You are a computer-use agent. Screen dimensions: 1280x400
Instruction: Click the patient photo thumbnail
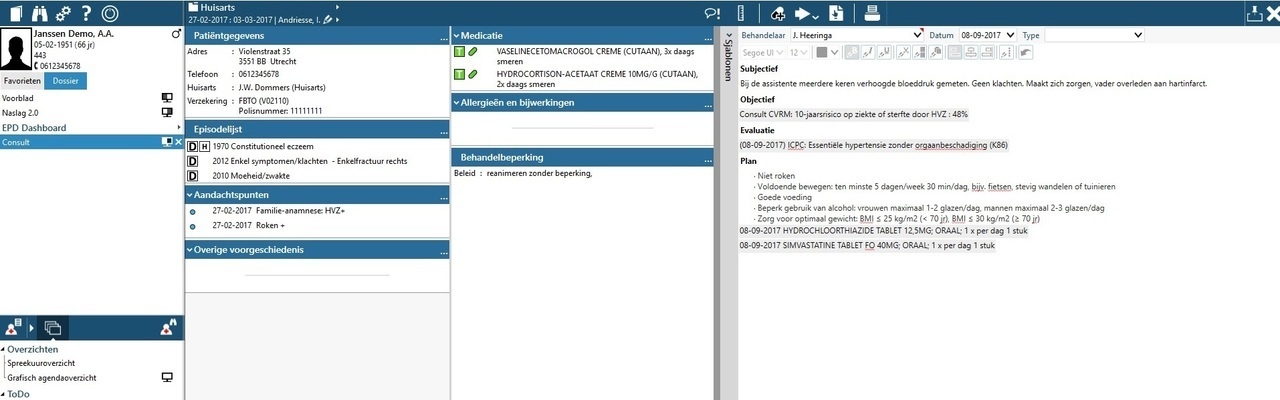pos(17,49)
